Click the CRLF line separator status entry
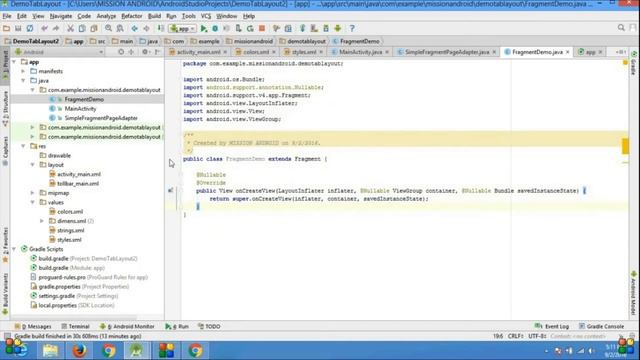This screenshot has height=360, width=640. point(516,336)
